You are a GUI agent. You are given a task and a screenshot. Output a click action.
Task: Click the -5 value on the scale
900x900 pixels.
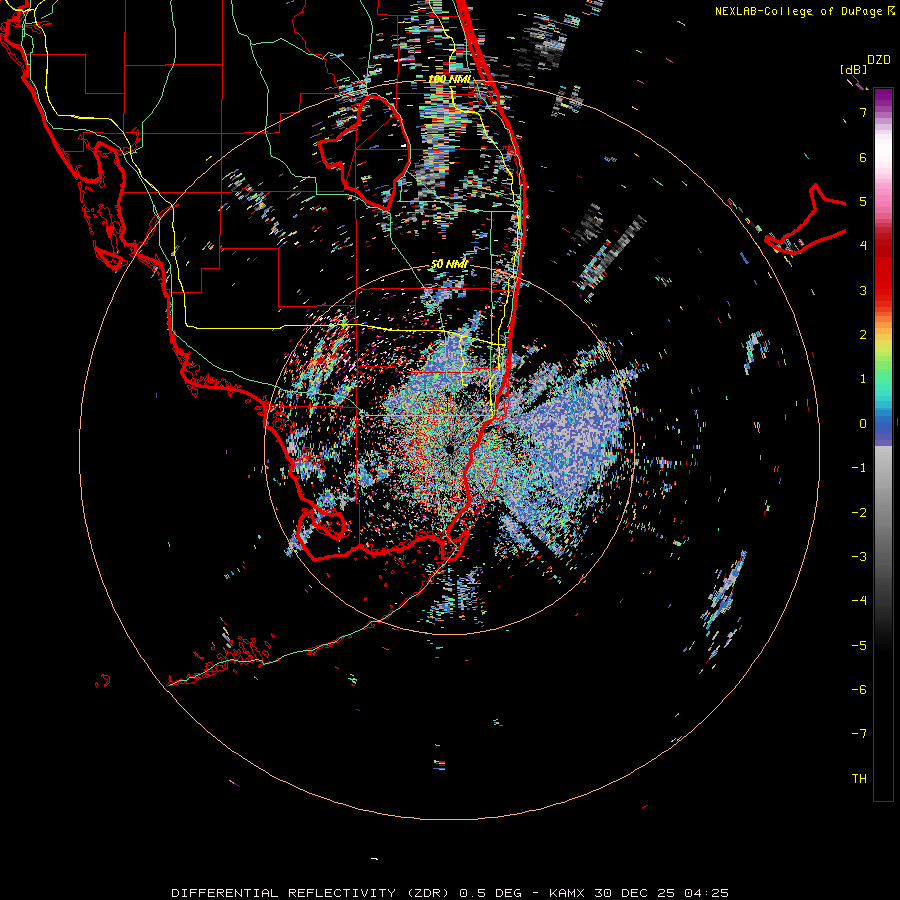pos(859,646)
